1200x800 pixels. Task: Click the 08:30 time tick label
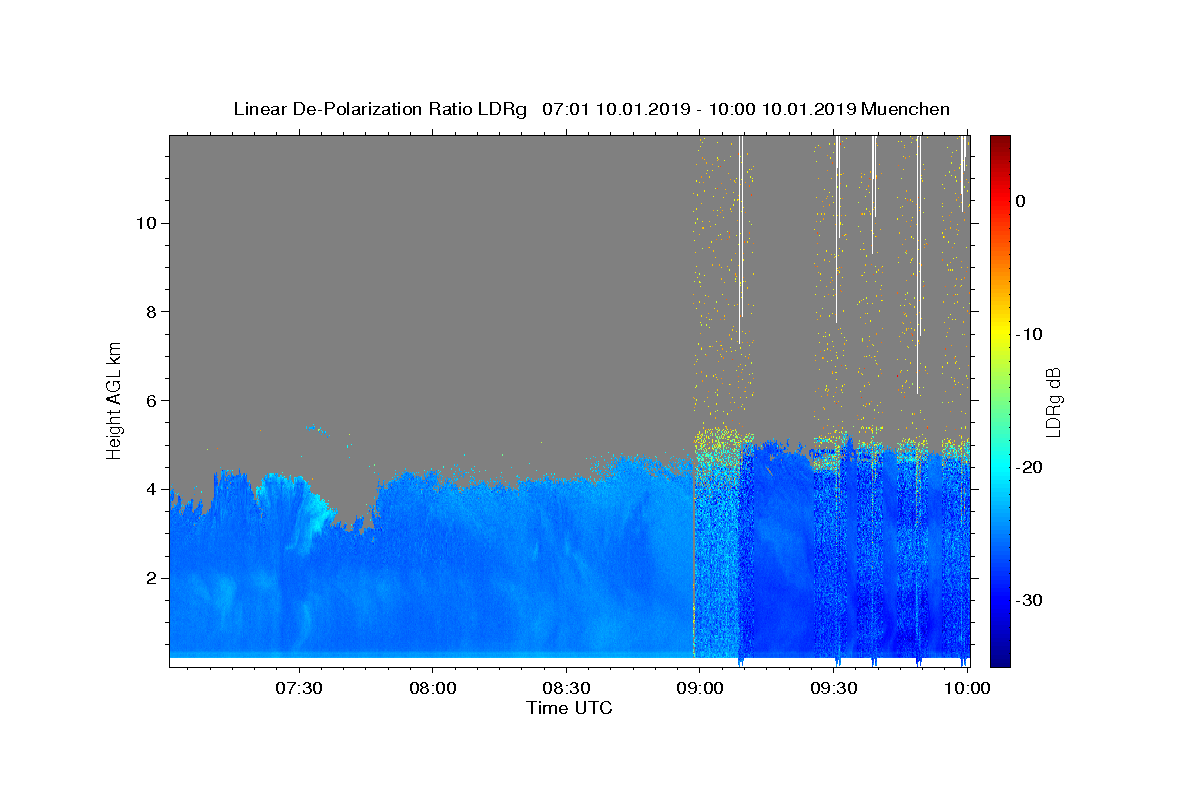(x=567, y=688)
